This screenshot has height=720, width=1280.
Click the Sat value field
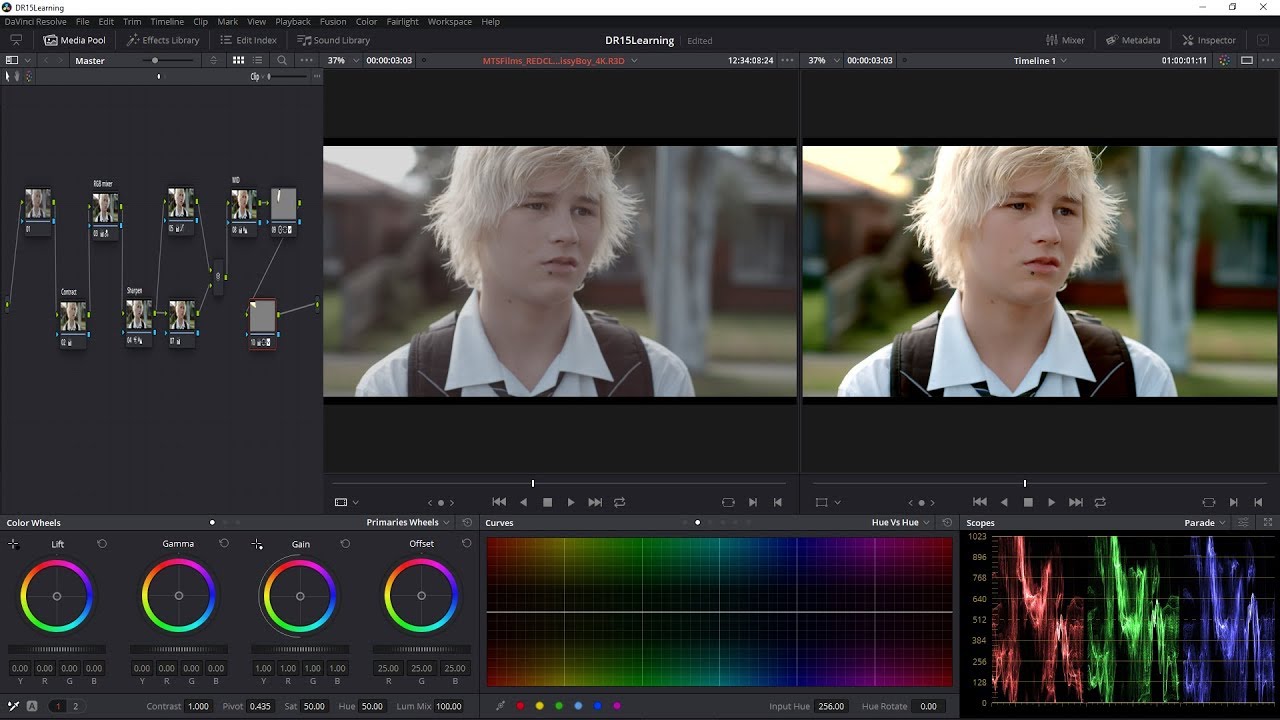[314, 706]
